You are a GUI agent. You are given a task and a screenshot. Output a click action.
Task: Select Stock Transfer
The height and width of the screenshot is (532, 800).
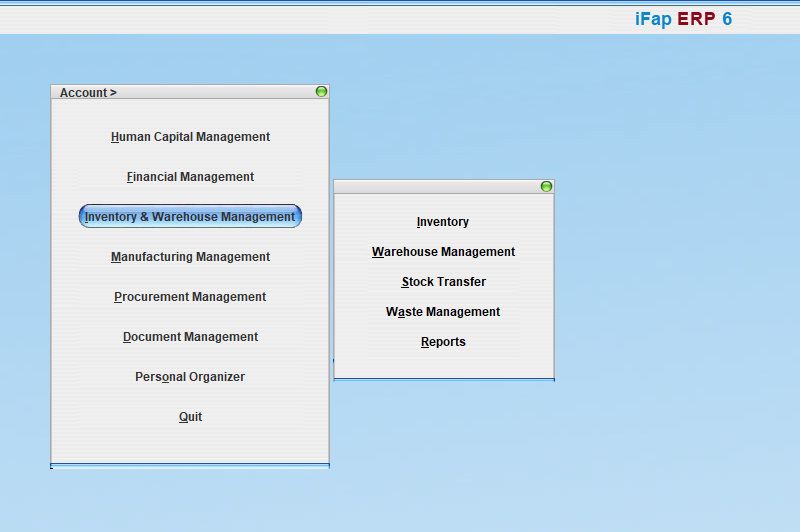[443, 282]
